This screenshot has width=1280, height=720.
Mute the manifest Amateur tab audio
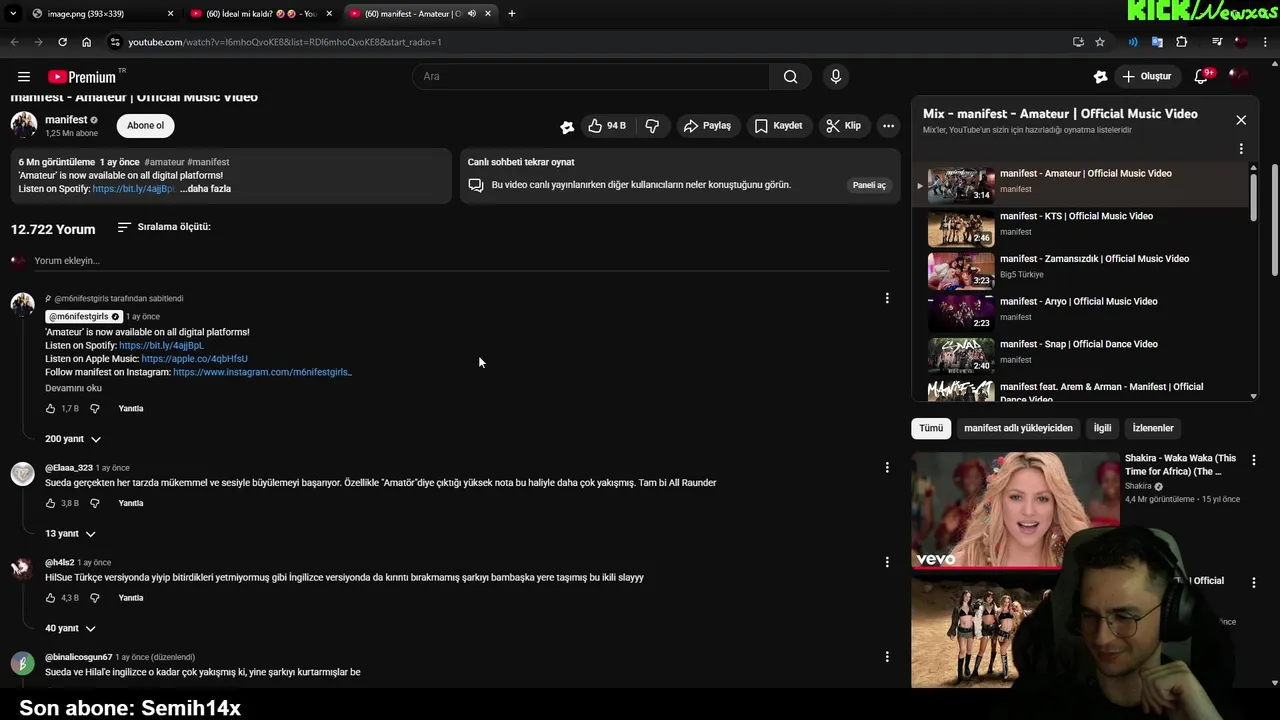[x=472, y=14]
